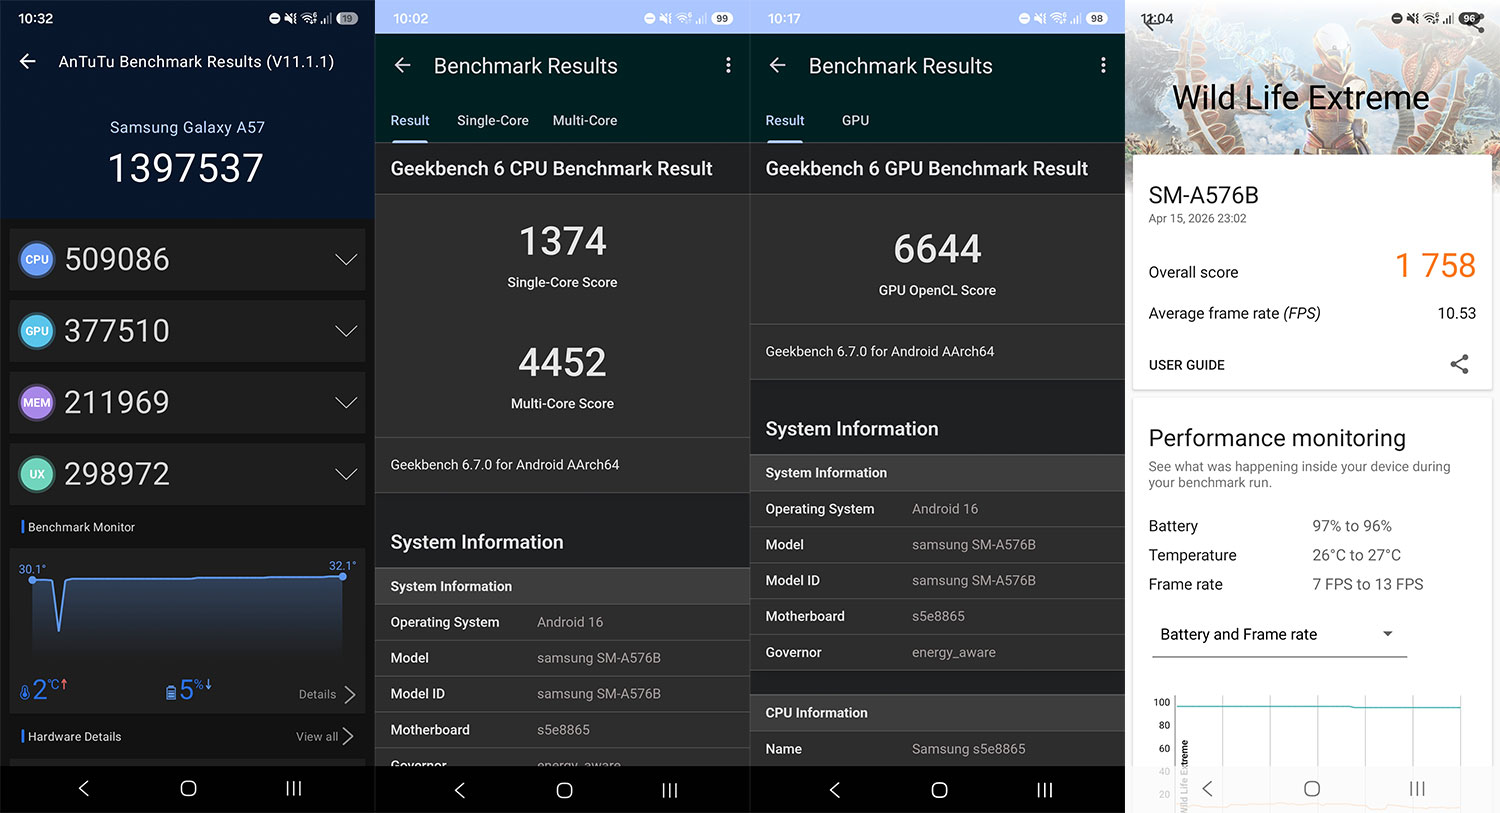
Task: Tap recent apps button in 3DMark panel
Action: pyautogui.click(x=1417, y=789)
